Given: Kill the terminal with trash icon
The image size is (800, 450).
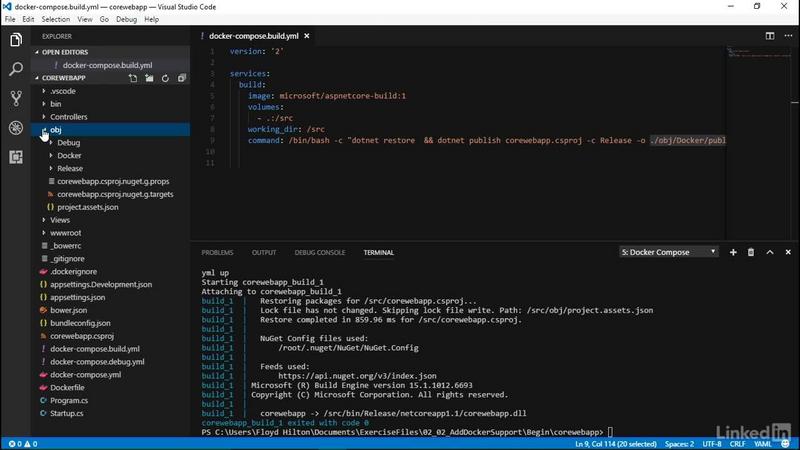Looking at the screenshot, I should pos(751,252).
